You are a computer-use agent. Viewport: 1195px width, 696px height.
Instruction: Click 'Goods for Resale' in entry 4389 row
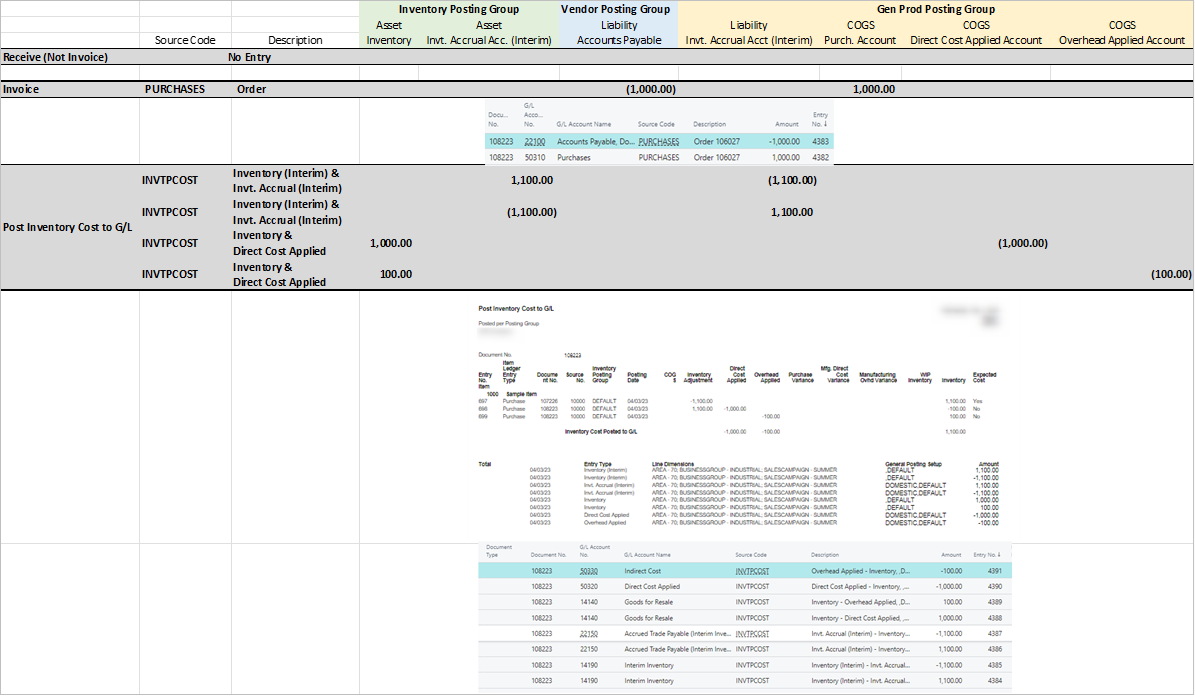pyautogui.click(x=649, y=602)
